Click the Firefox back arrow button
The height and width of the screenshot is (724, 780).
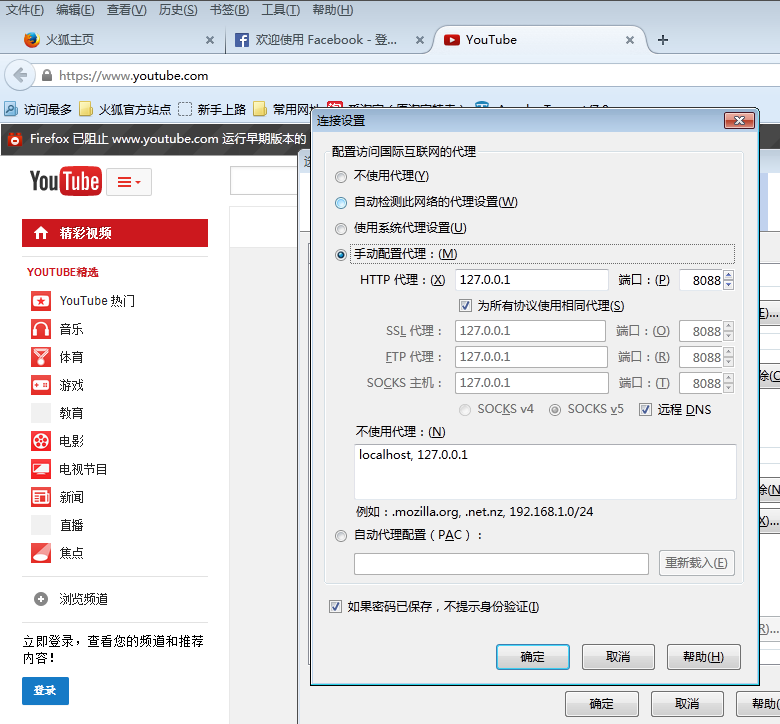[19, 76]
